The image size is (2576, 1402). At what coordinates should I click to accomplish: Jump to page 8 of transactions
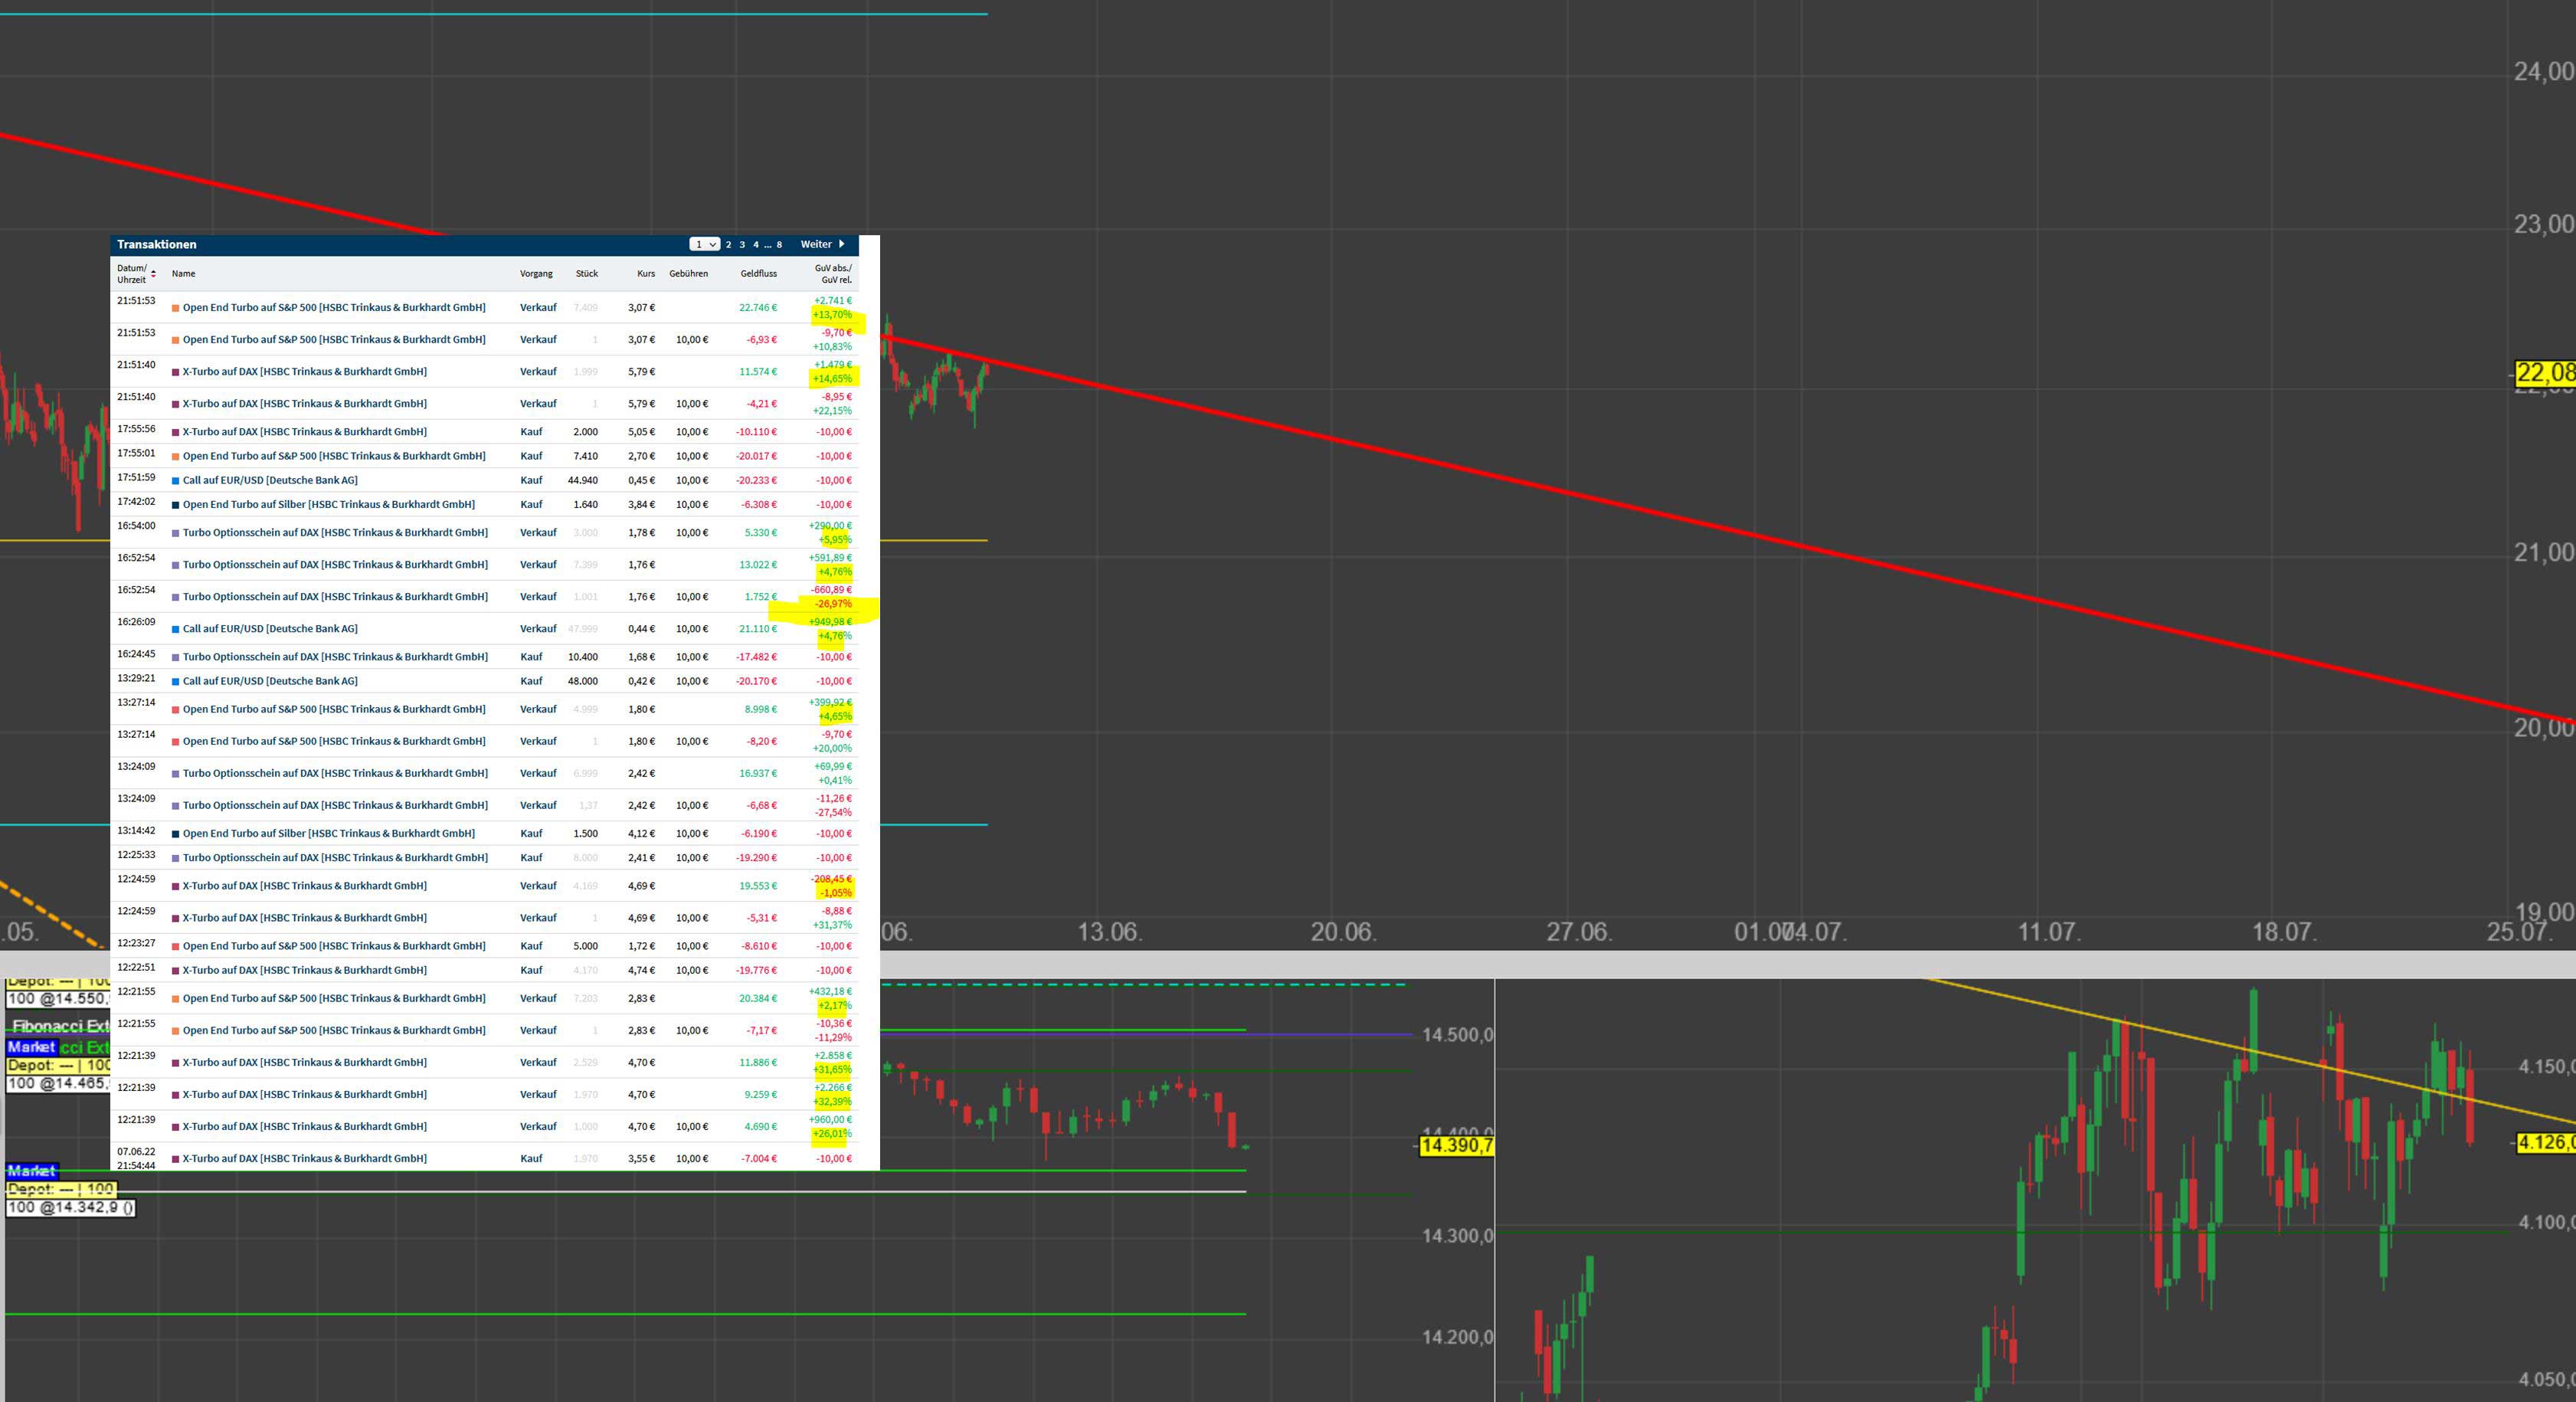pyautogui.click(x=779, y=245)
